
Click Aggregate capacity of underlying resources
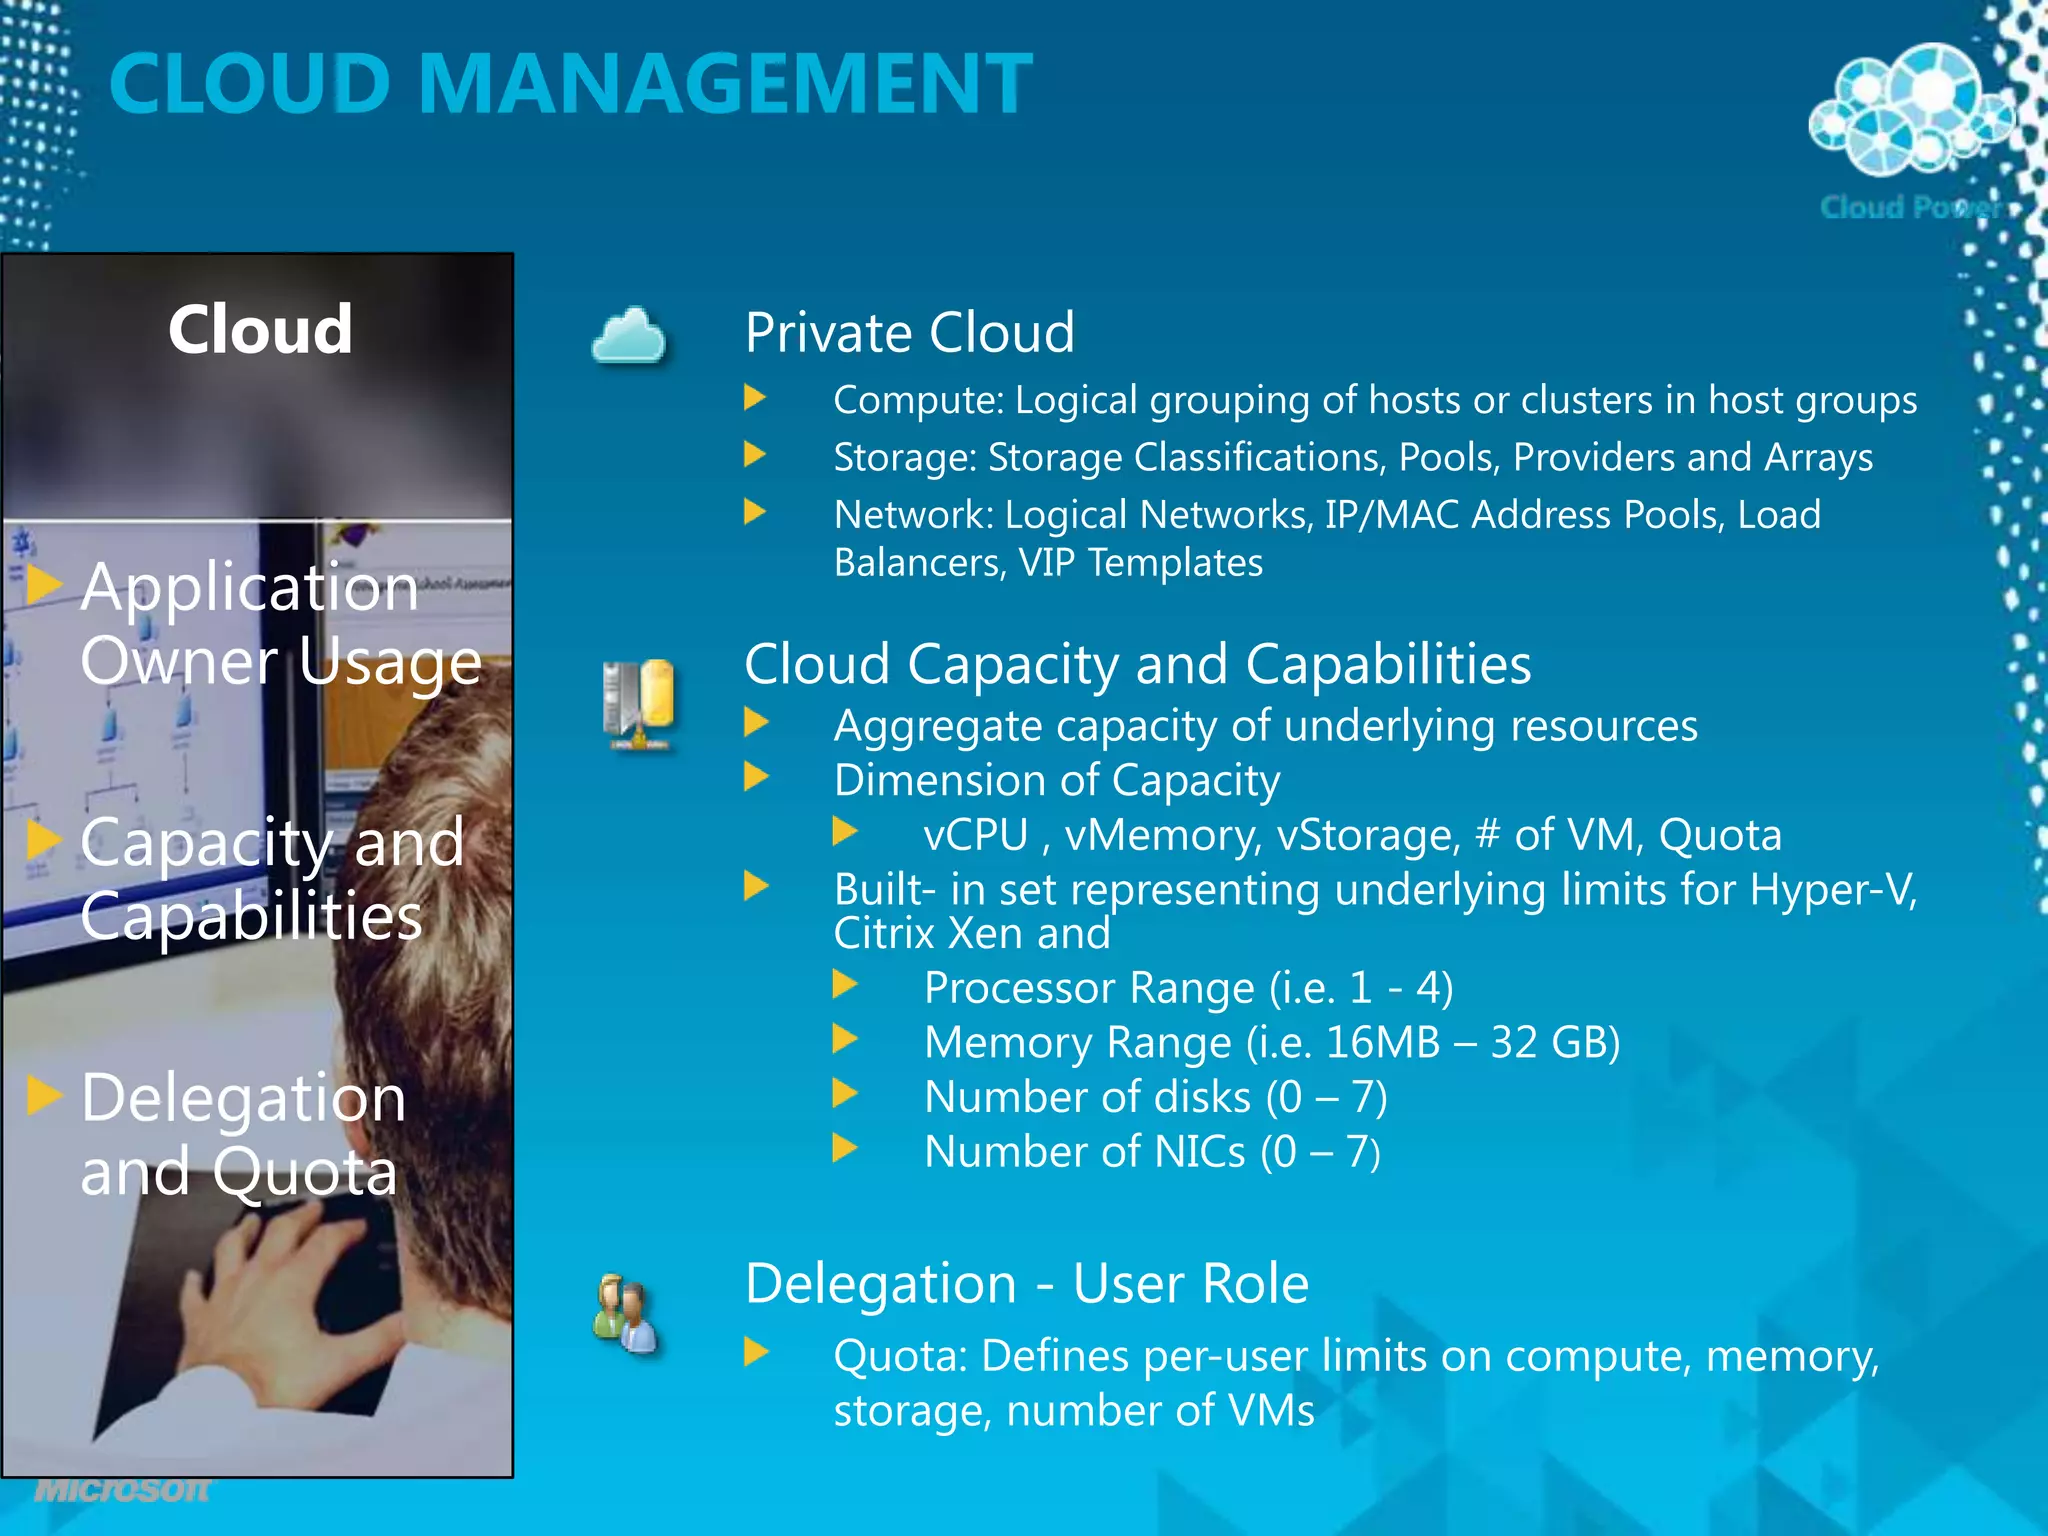tap(1265, 726)
